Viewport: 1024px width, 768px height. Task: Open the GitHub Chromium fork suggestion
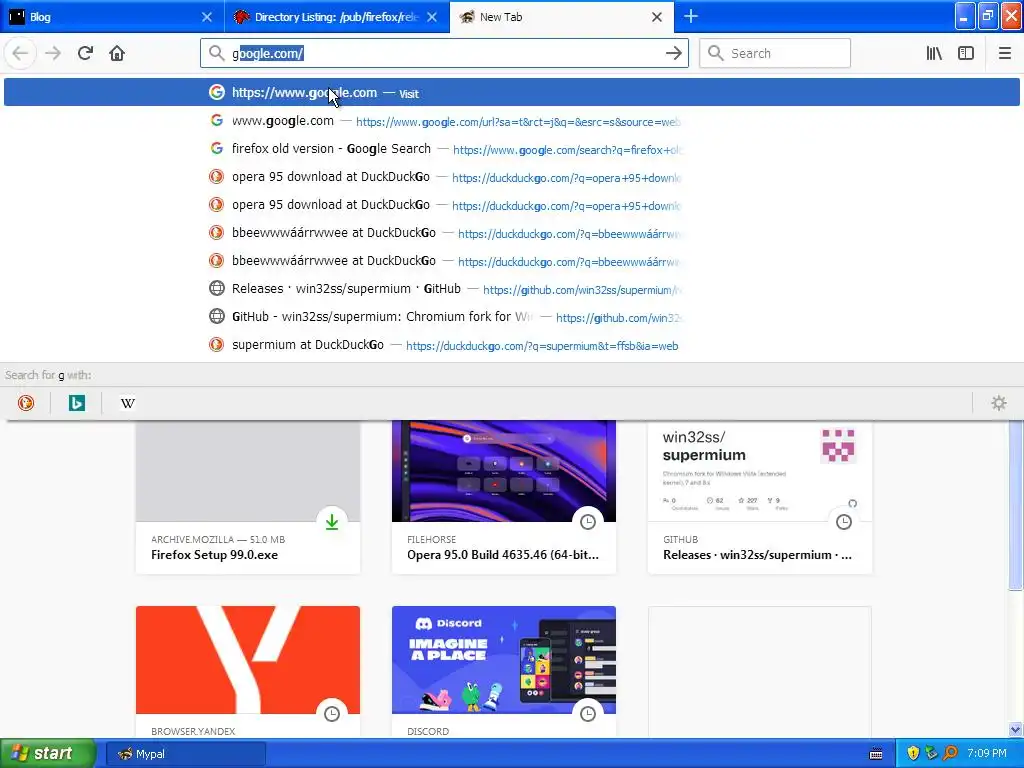(512, 317)
